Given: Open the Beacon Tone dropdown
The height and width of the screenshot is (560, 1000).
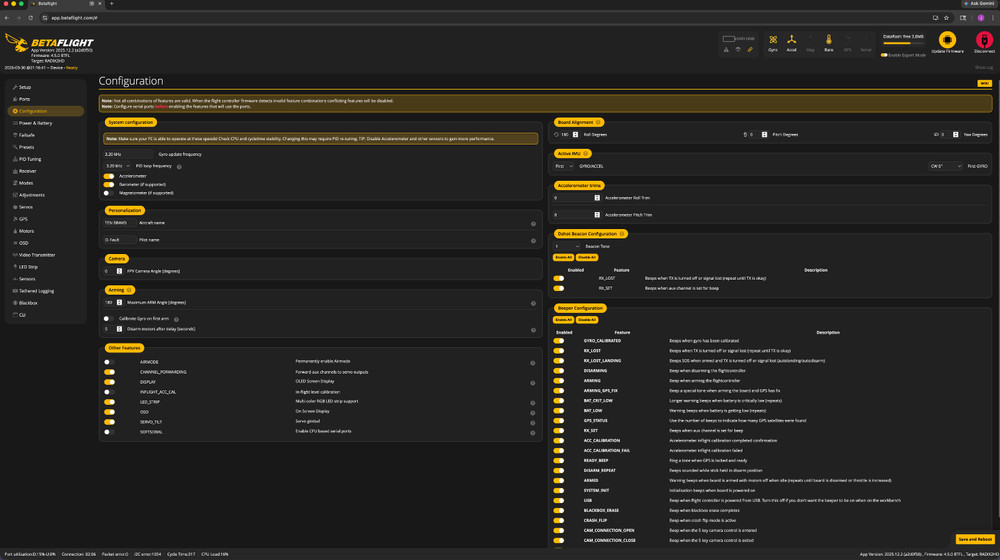Looking at the screenshot, I should [x=566, y=246].
